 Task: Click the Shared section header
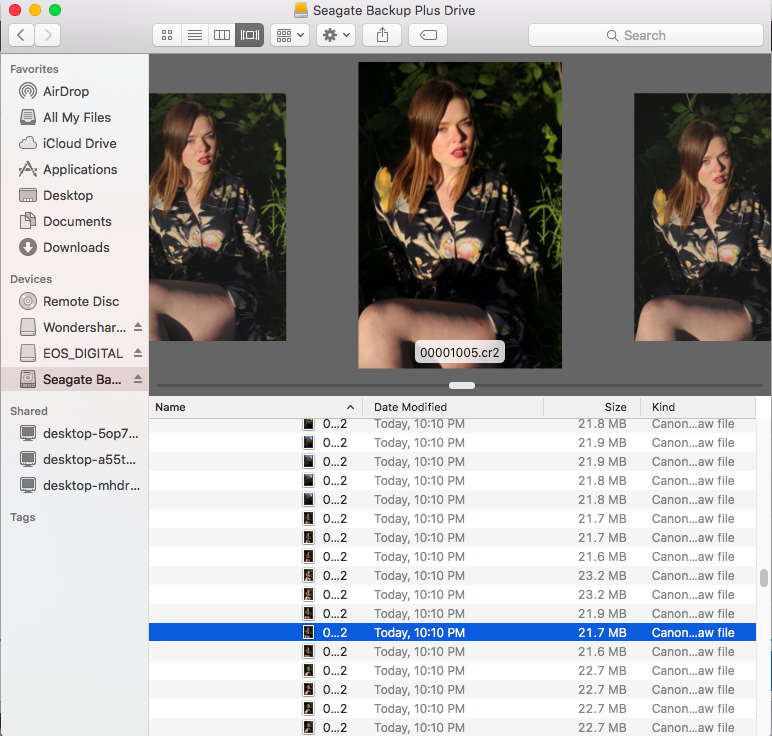(29, 411)
